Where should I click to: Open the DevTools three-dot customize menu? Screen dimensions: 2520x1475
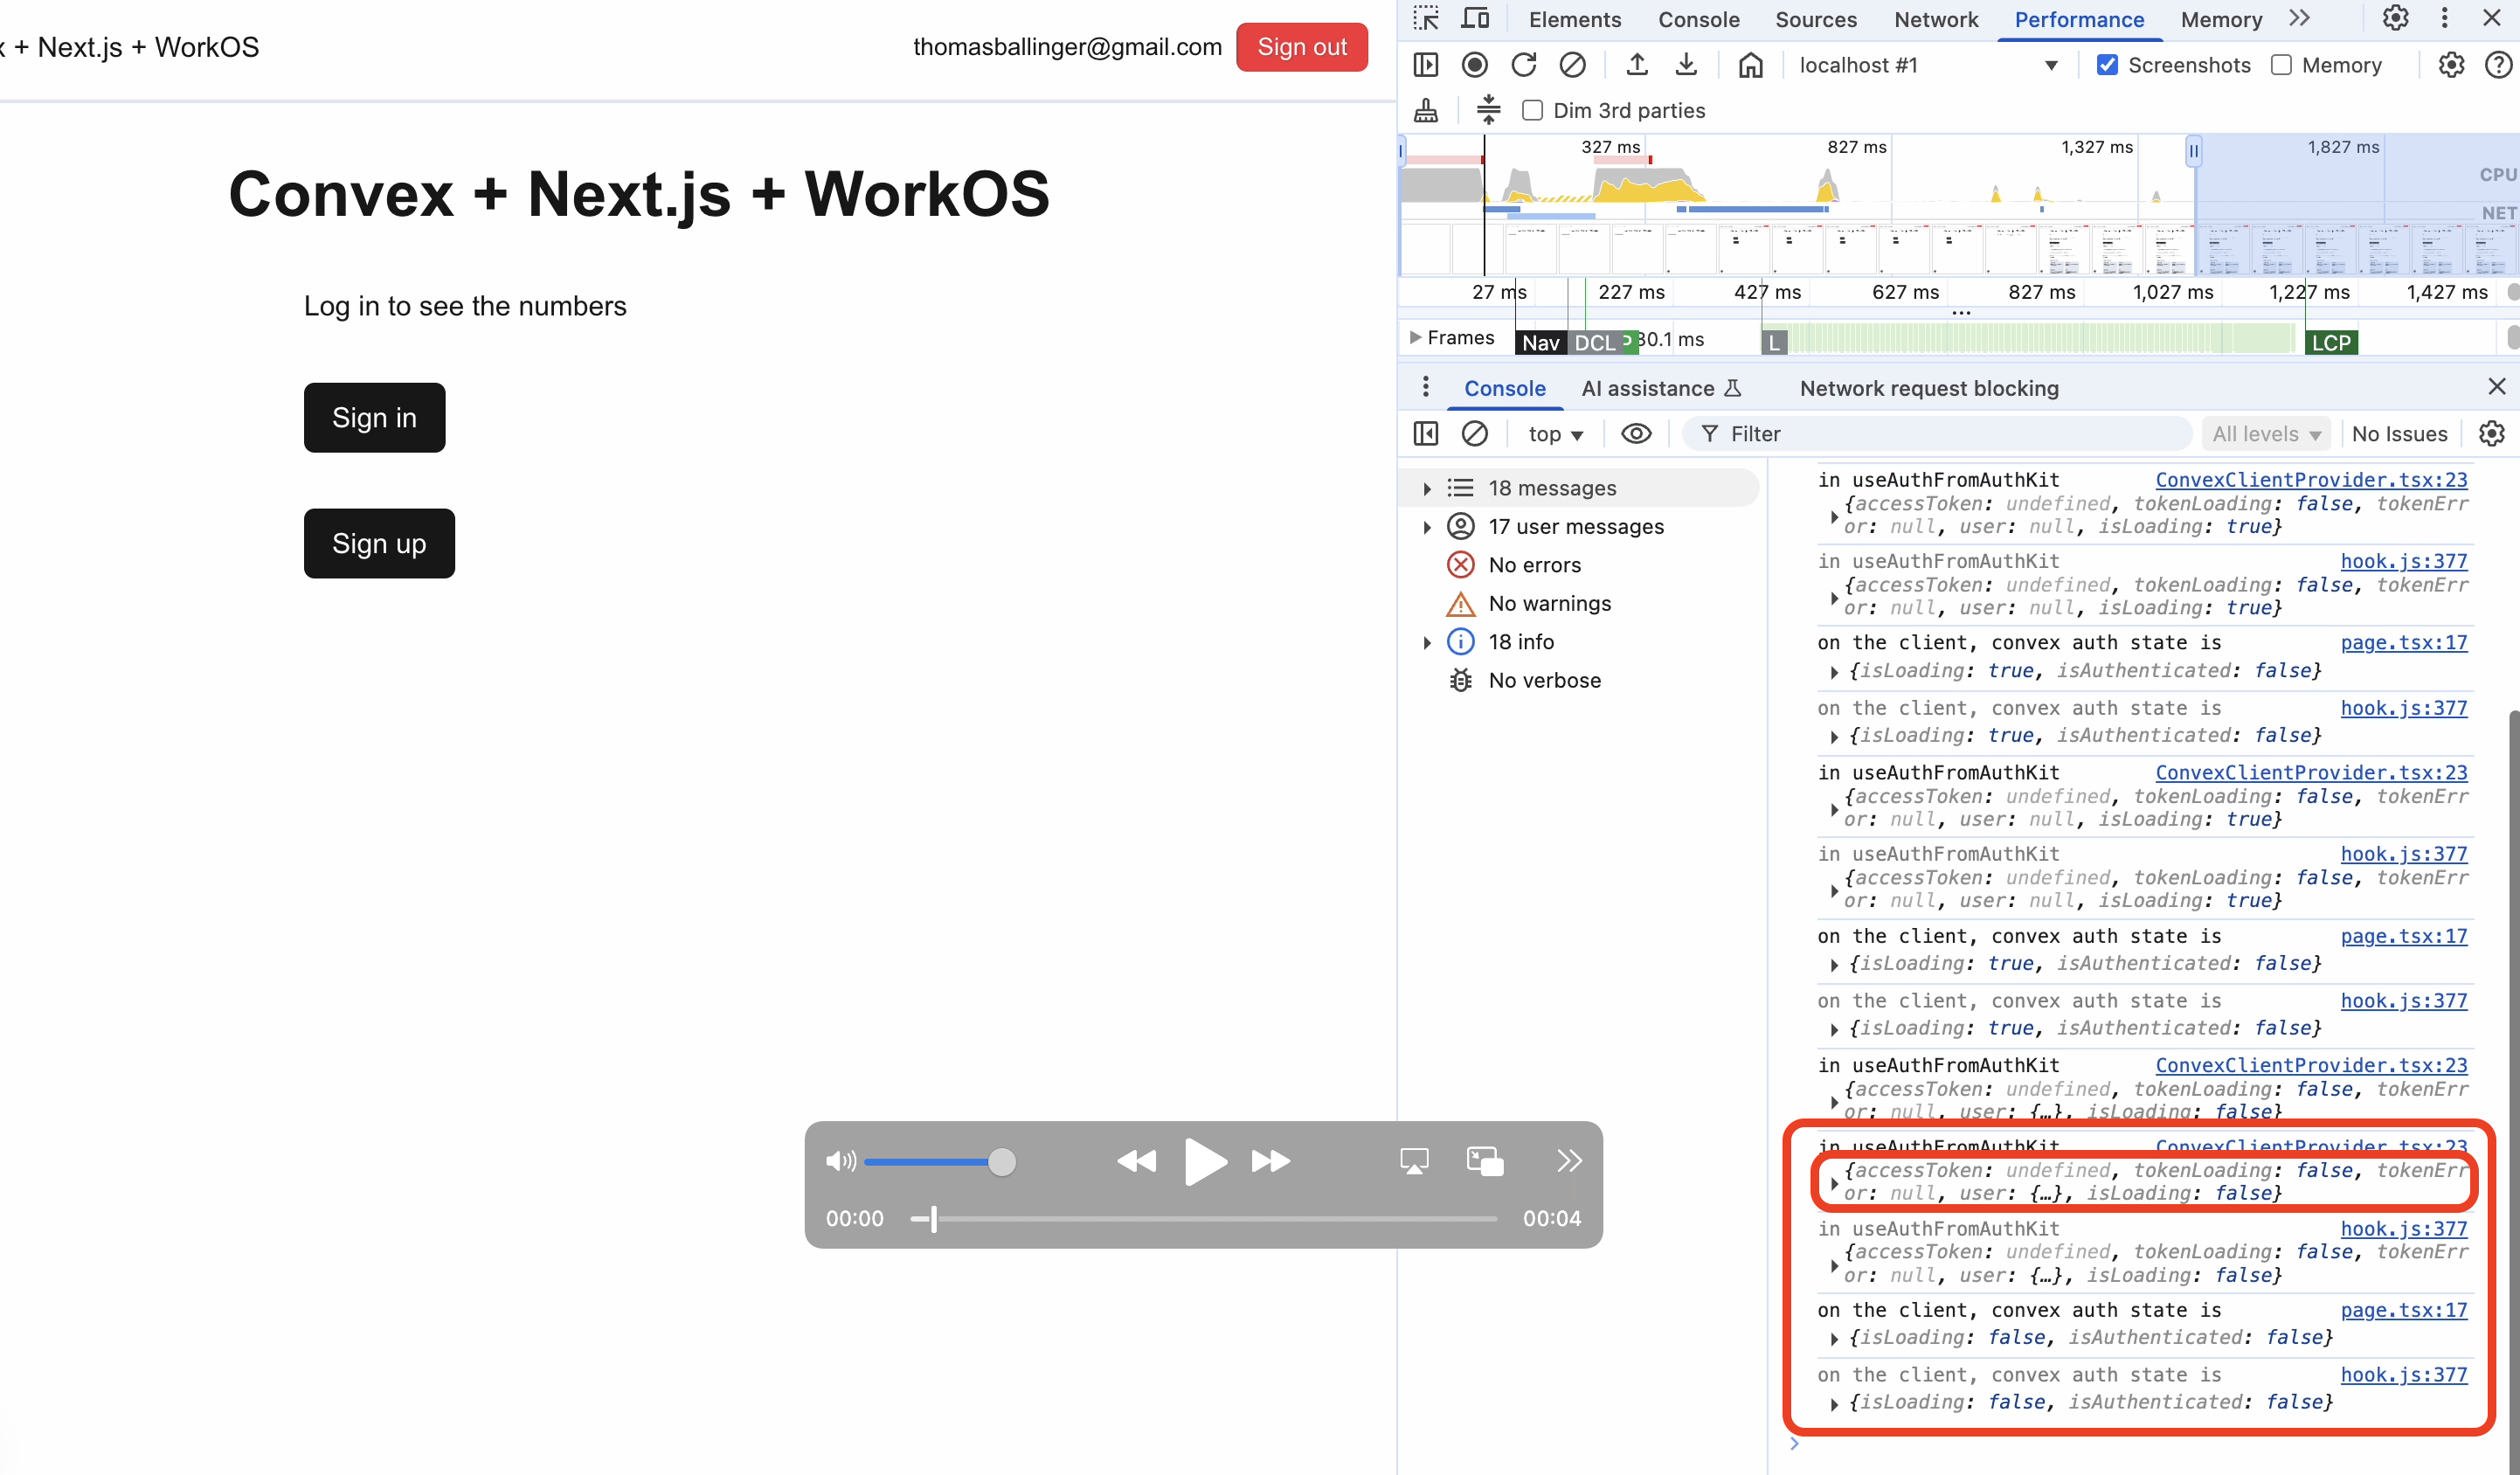coord(2444,19)
